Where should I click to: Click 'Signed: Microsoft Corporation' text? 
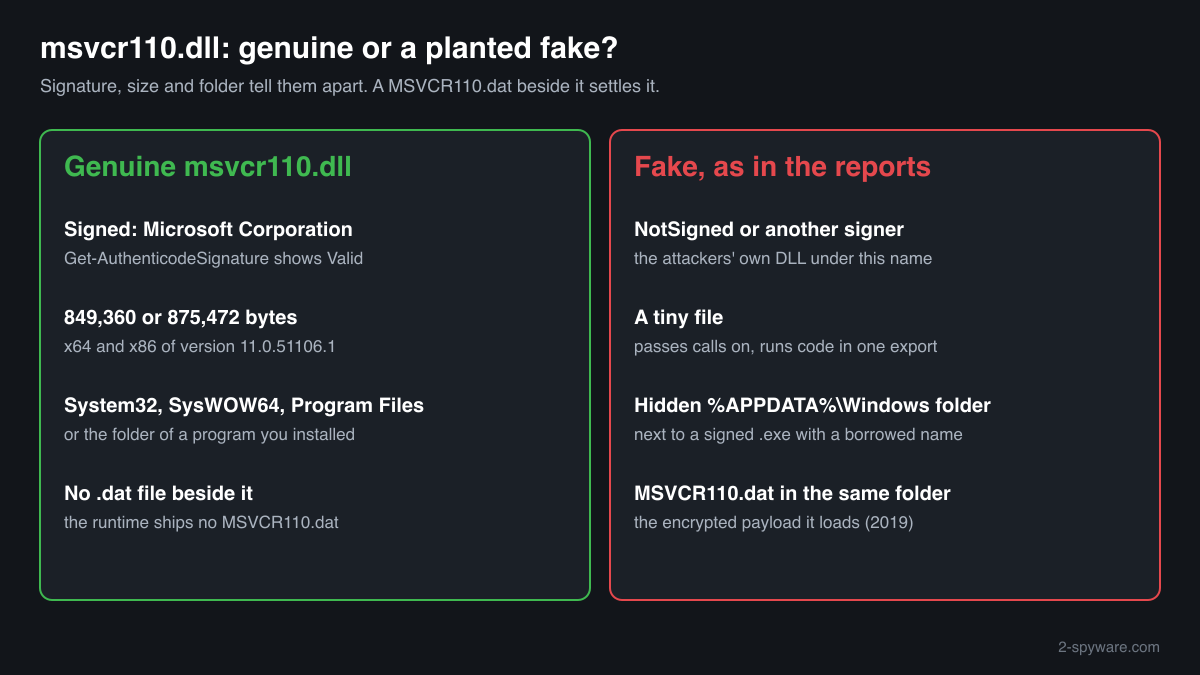point(208,229)
